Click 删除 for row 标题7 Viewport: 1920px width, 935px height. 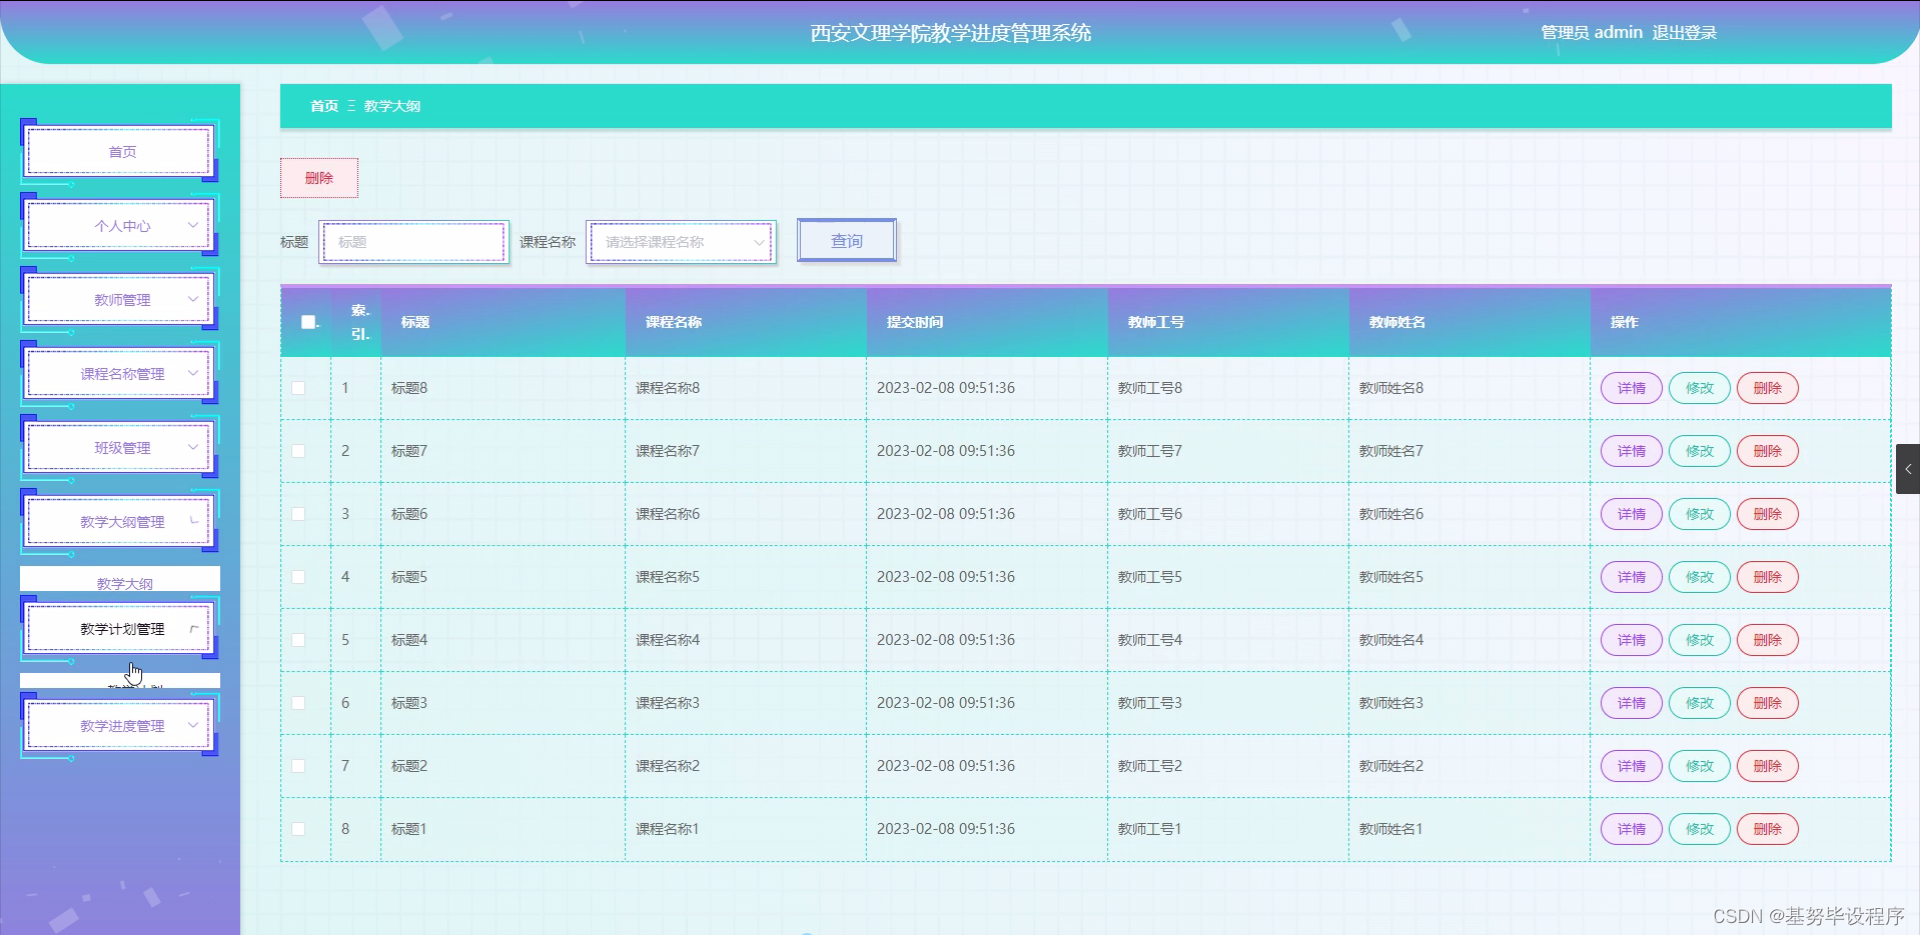pyautogui.click(x=1767, y=451)
